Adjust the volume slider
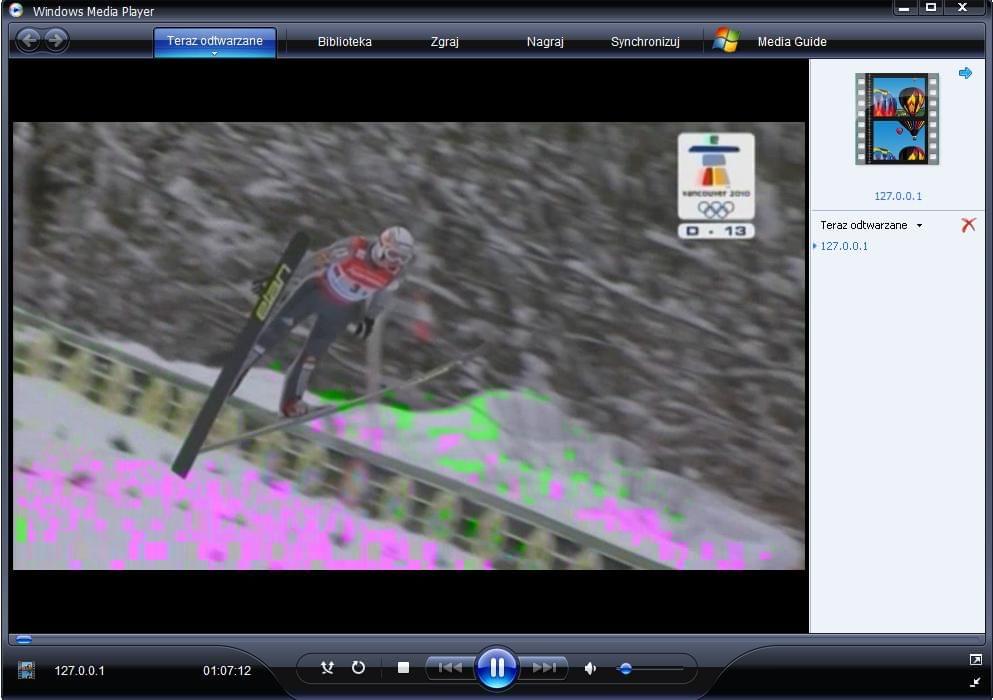The width and height of the screenshot is (993, 700). click(x=625, y=668)
